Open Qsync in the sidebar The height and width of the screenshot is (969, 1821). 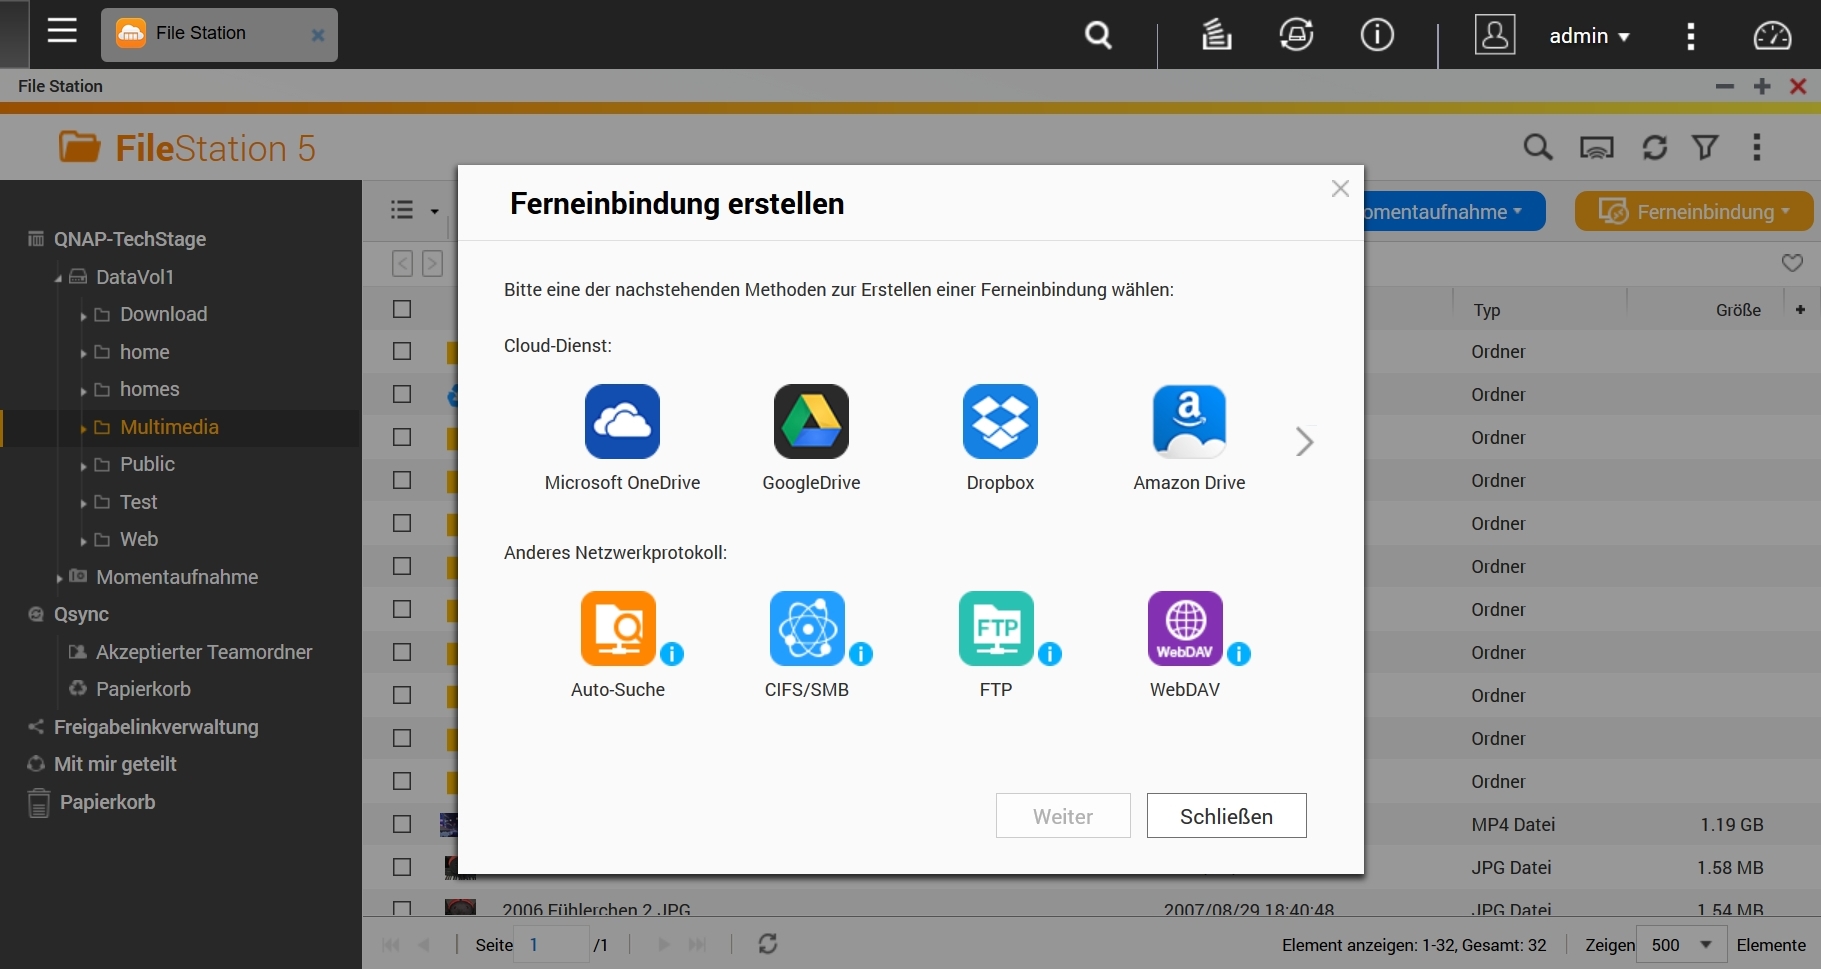coord(81,614)
